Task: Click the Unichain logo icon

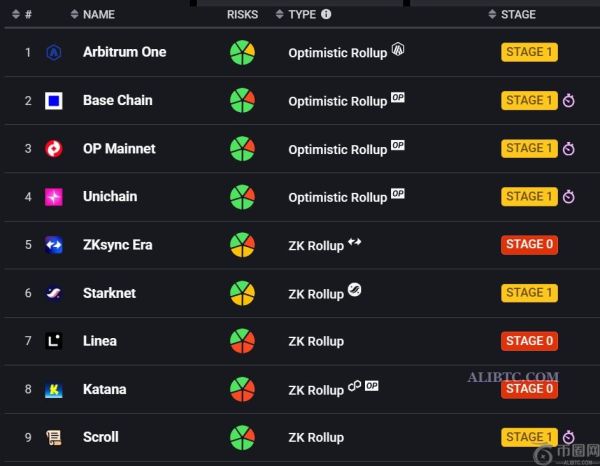Action: (x=54, y=197)
